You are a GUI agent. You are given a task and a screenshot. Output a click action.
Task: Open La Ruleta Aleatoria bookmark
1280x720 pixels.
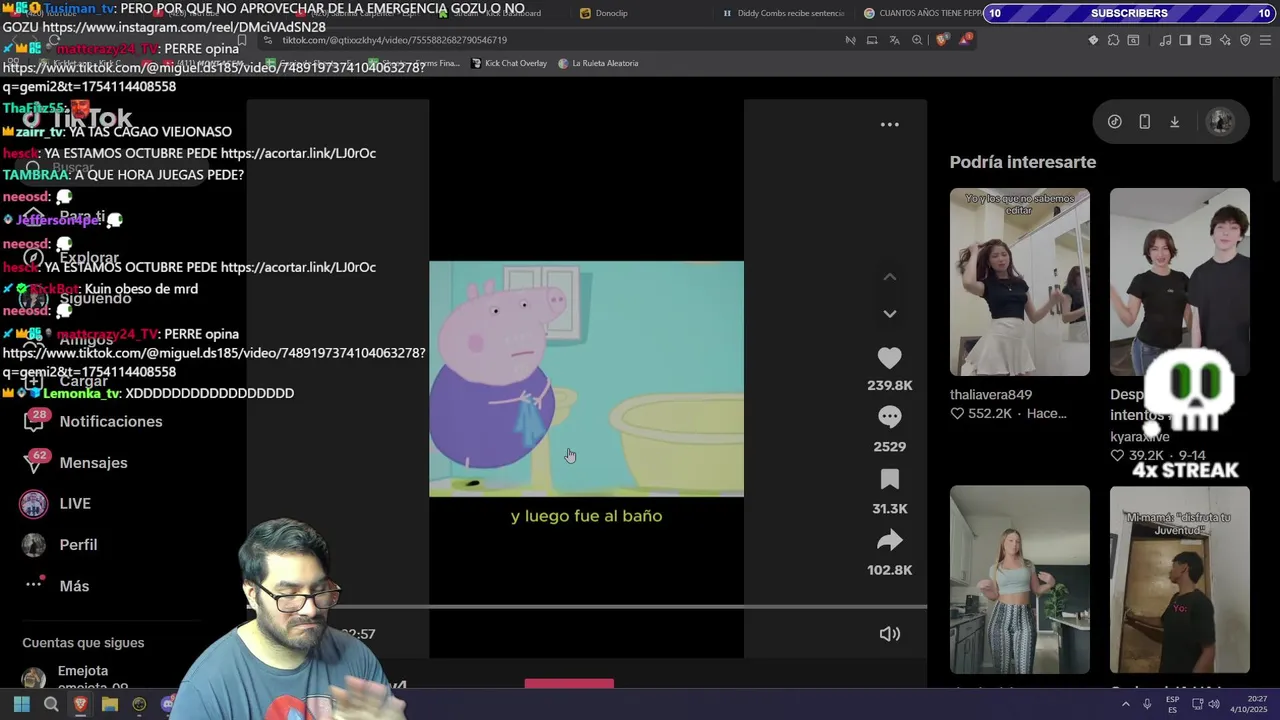pos(598,63)
